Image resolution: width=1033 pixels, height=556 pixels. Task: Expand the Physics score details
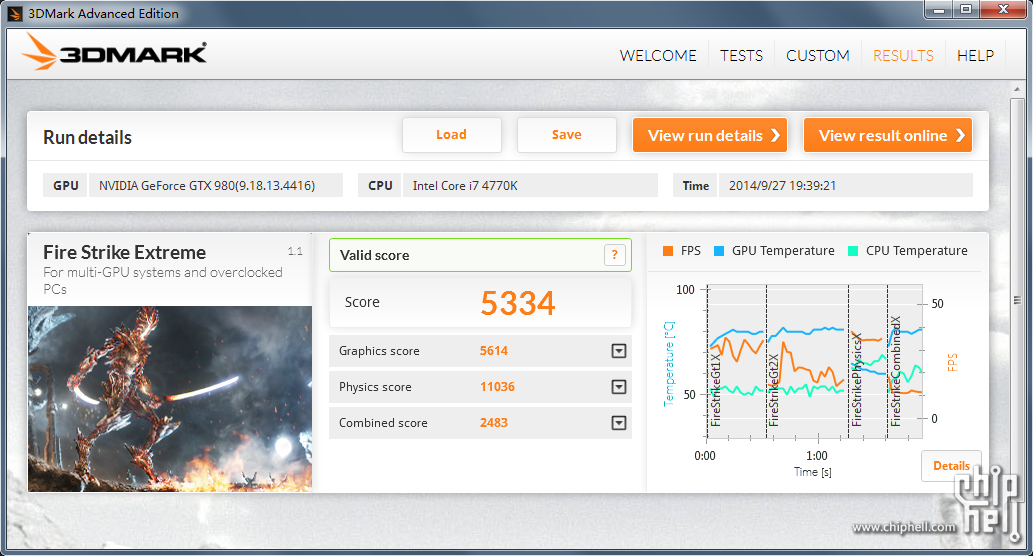(x=619, y=387)
